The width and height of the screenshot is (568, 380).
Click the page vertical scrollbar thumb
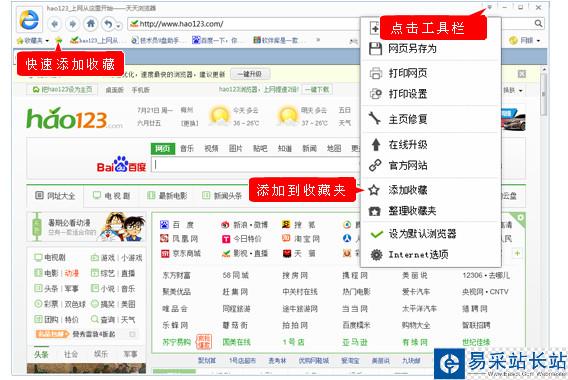(x=544, y=94)
